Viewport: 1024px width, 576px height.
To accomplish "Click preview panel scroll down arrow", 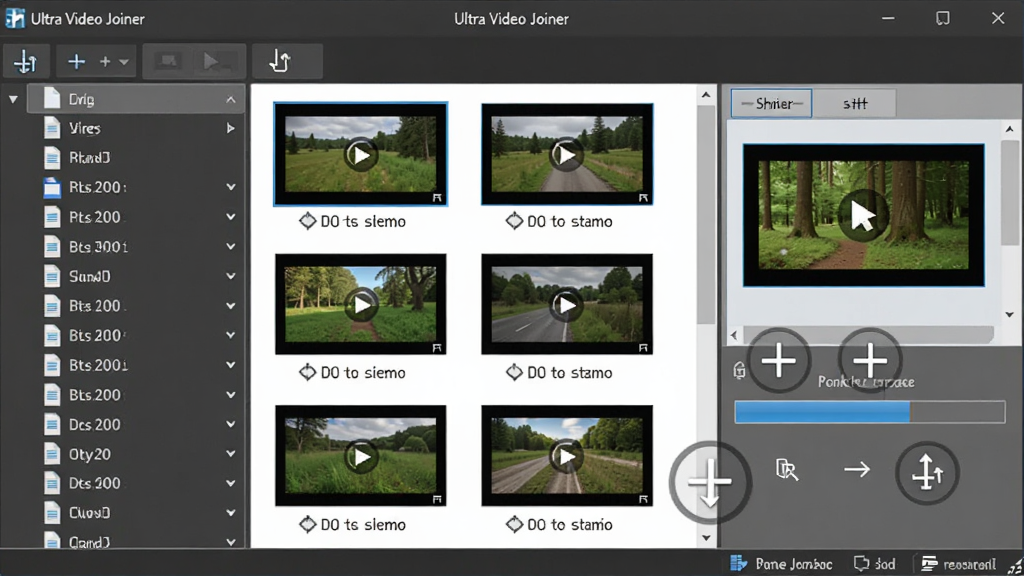I will pos(1010,315).
